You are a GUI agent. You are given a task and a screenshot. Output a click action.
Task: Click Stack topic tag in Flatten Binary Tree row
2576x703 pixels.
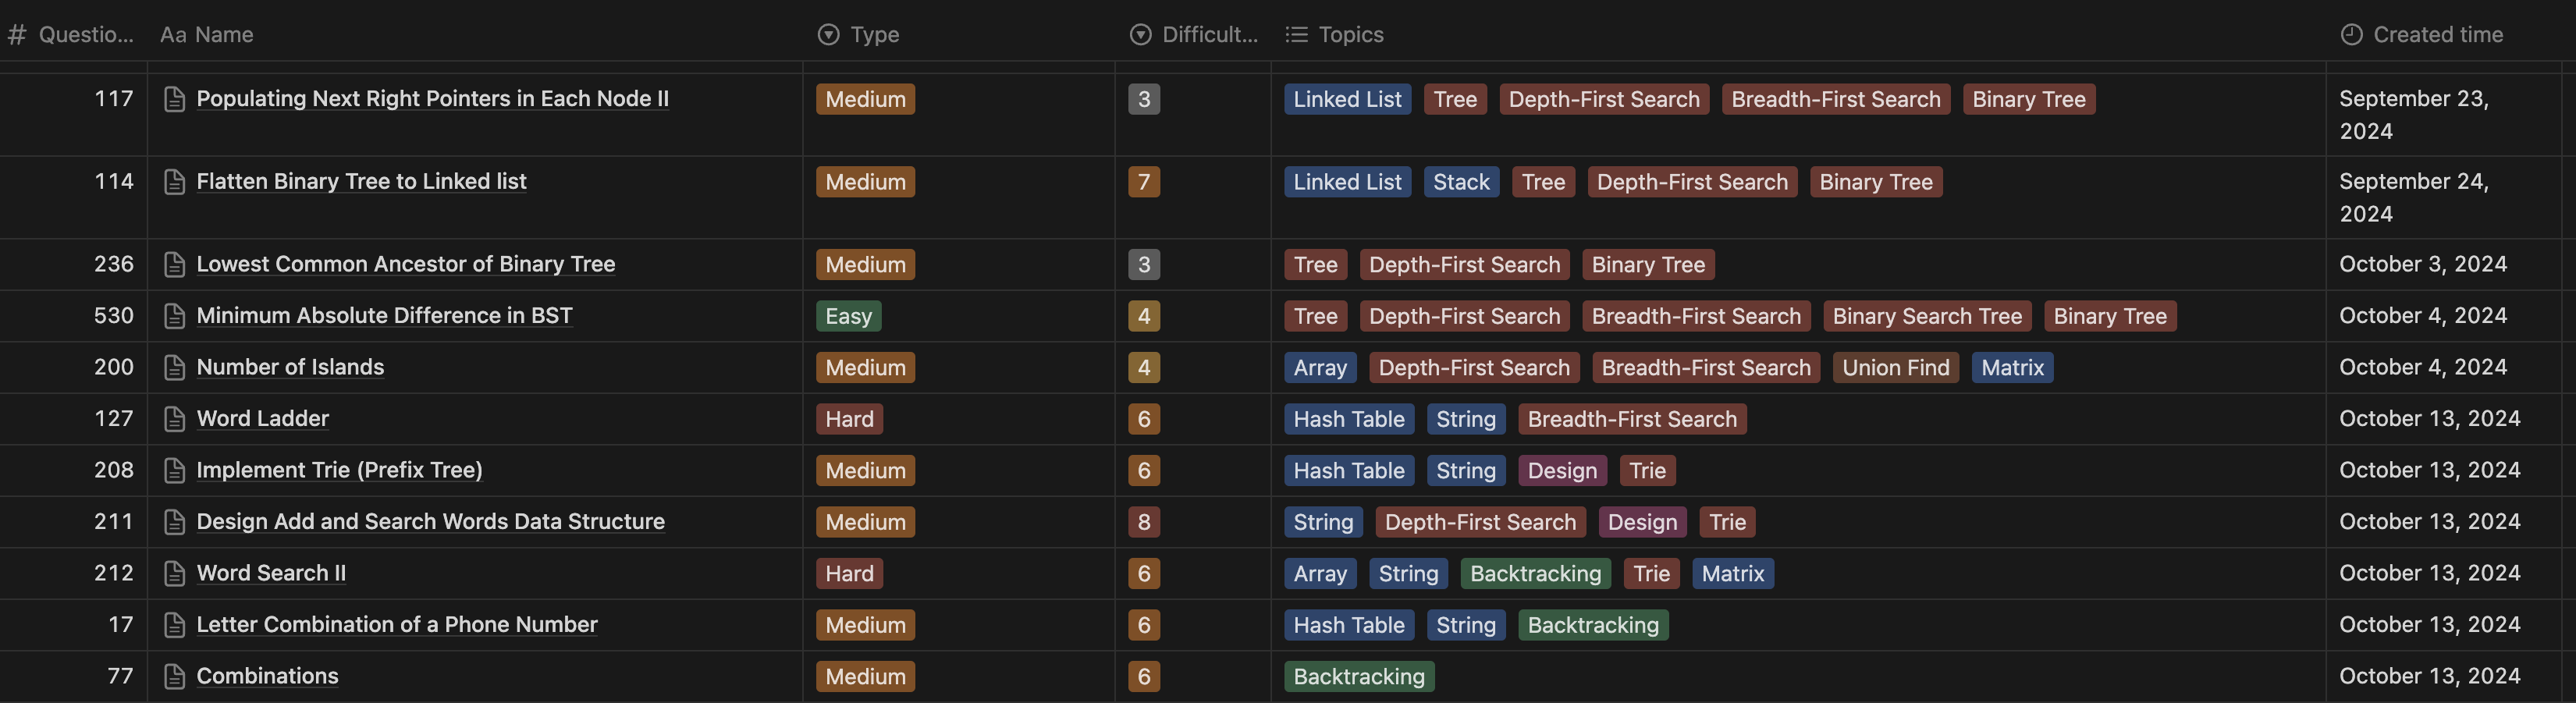[1461, 182]
